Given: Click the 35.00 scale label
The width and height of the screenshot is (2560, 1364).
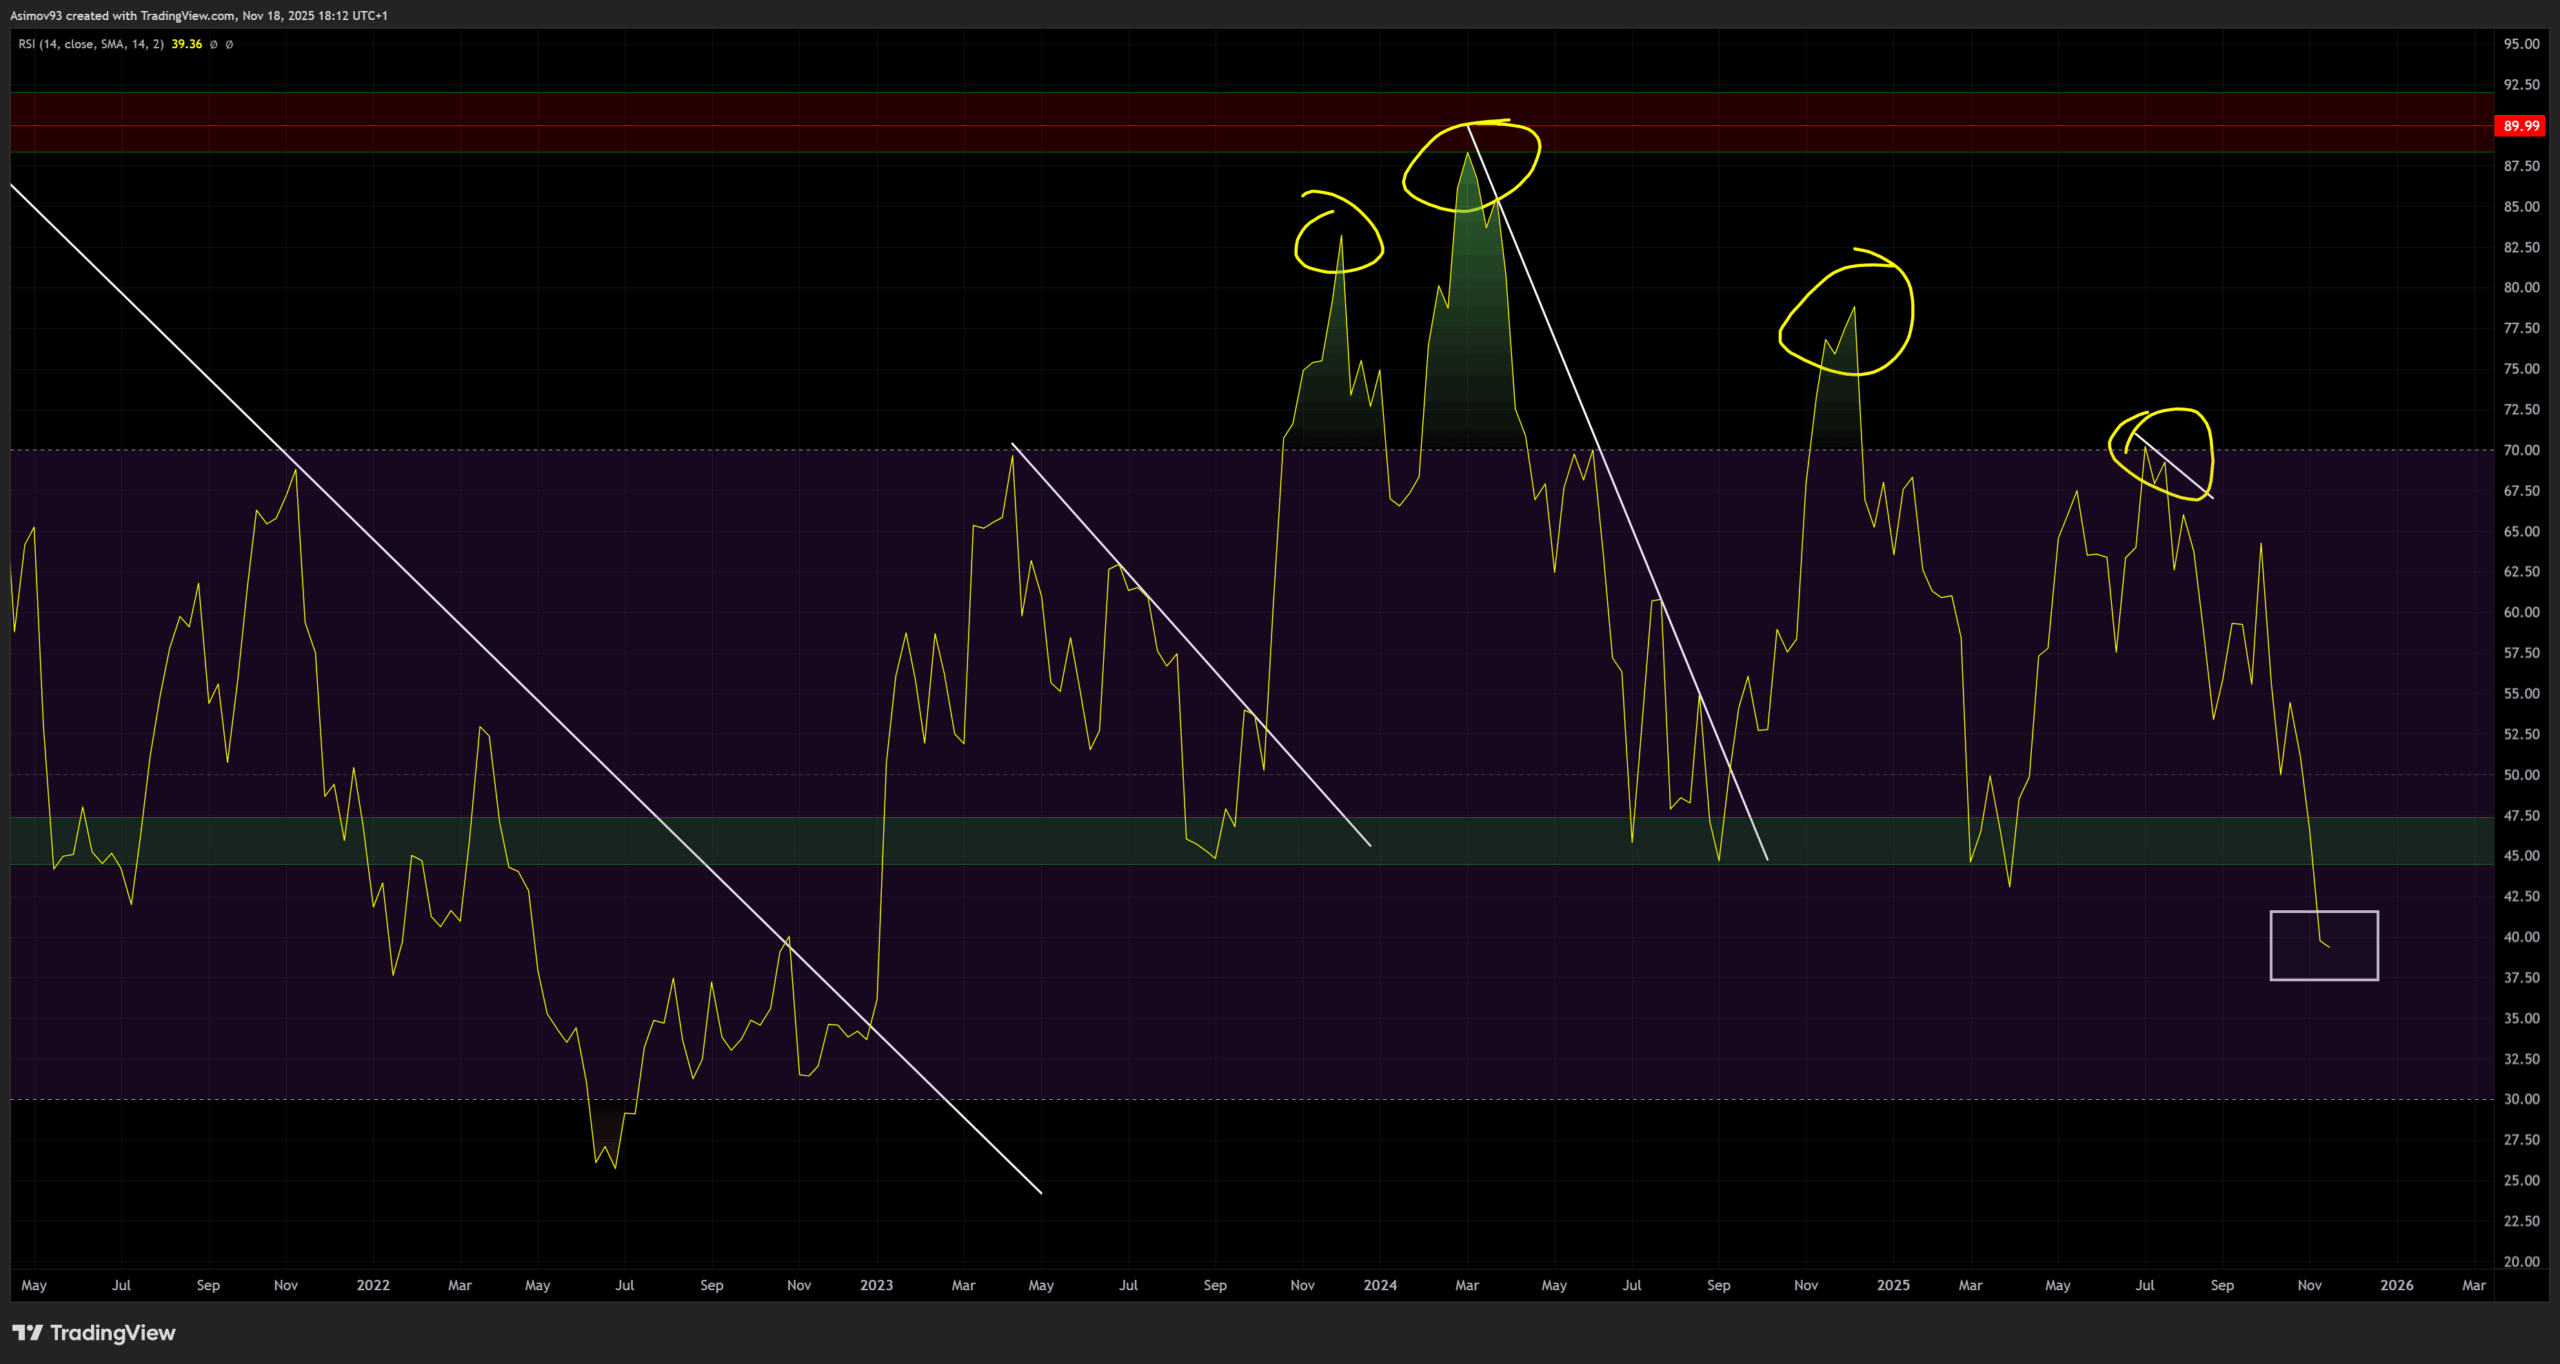Looking at the screenshot, I should pyautogui.click(x=2521, y=1018).
